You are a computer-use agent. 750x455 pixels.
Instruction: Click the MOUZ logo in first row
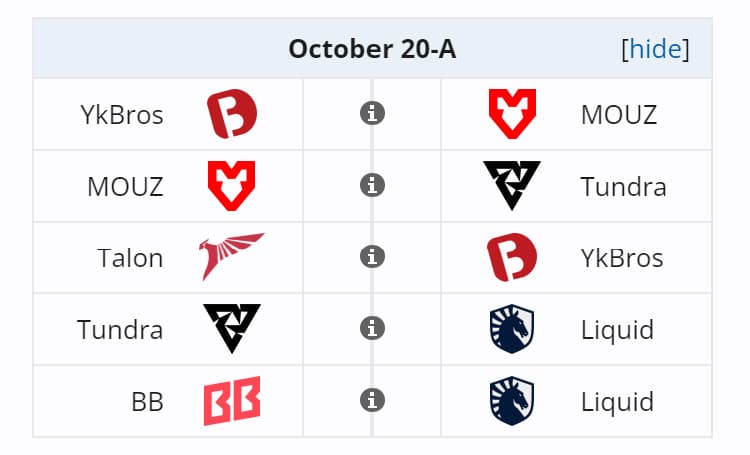click(512, 114)
